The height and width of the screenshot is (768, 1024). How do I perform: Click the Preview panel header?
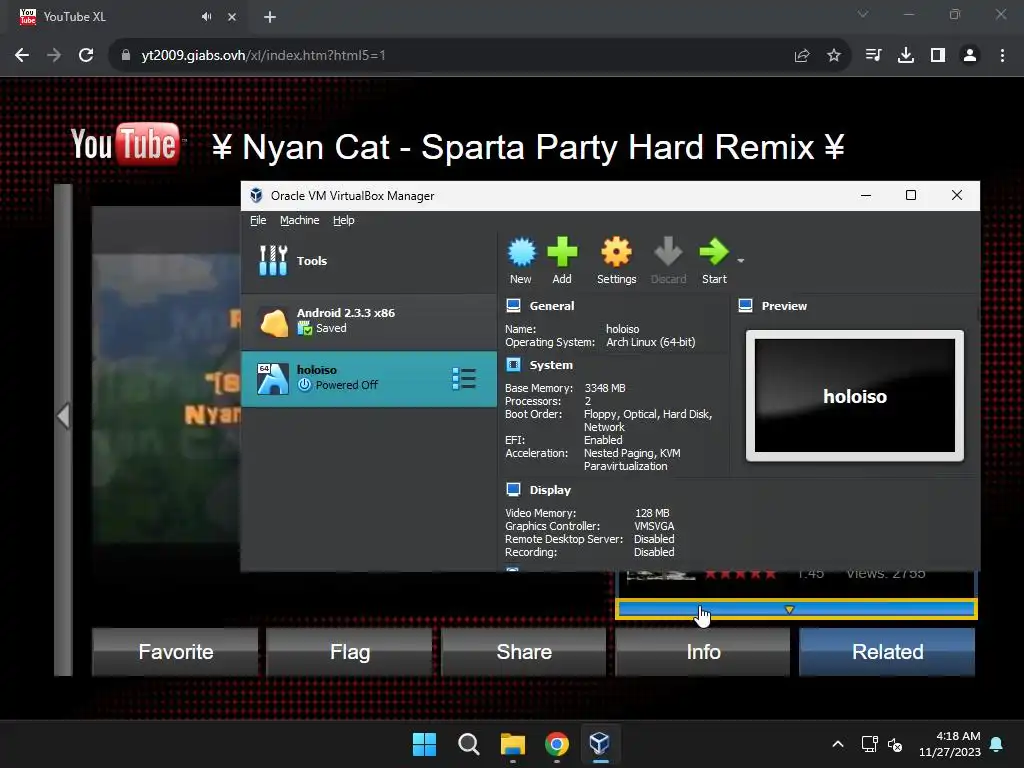coord(784,306)
